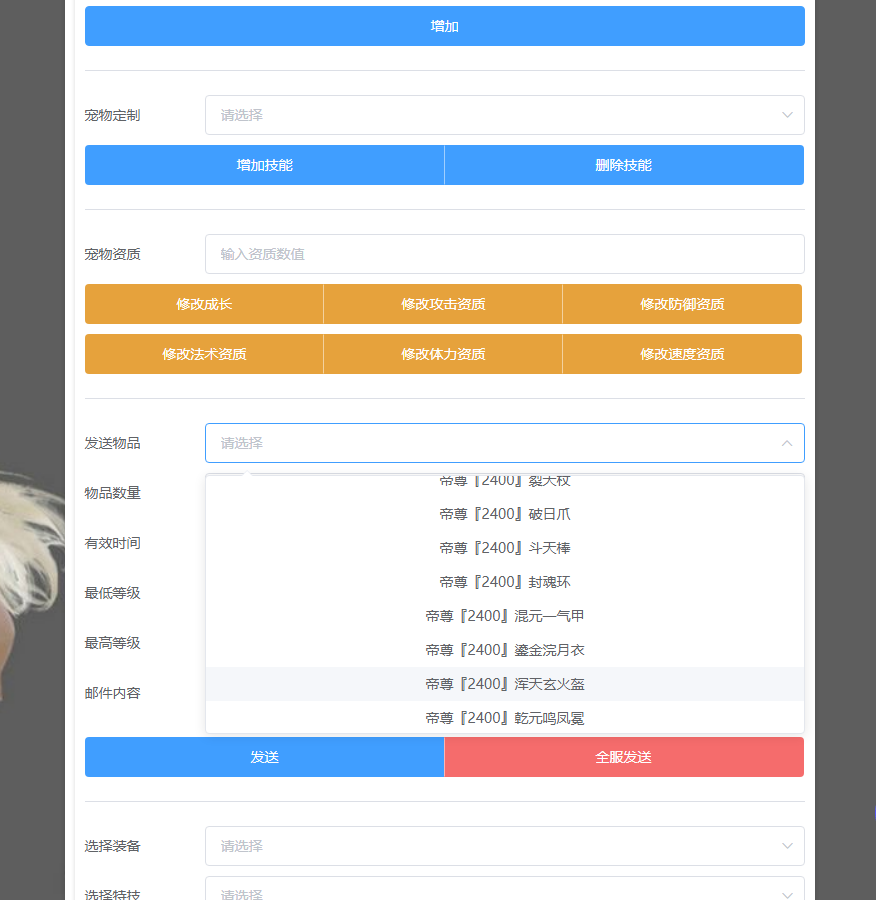Pick 帝尊『2400』乾元鸣凤冕 item

[504, 717]
